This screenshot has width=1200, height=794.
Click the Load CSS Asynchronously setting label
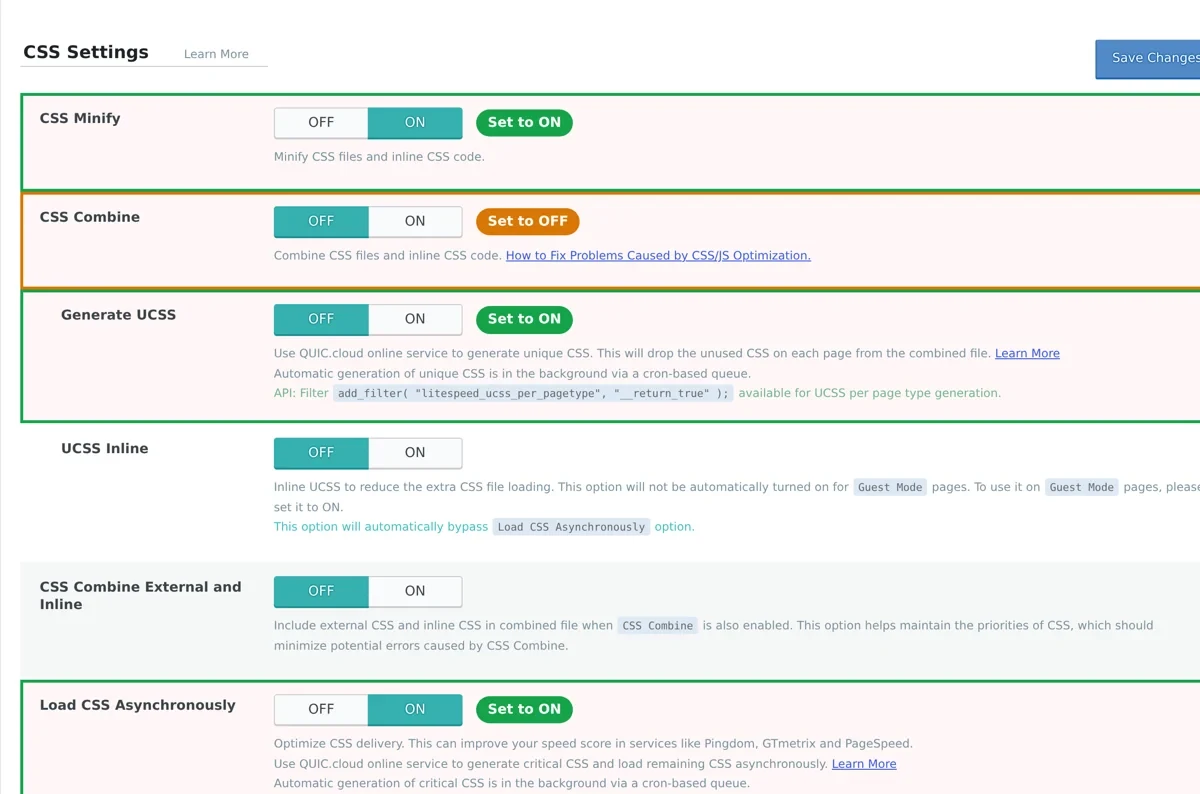[x=138, y=705]
